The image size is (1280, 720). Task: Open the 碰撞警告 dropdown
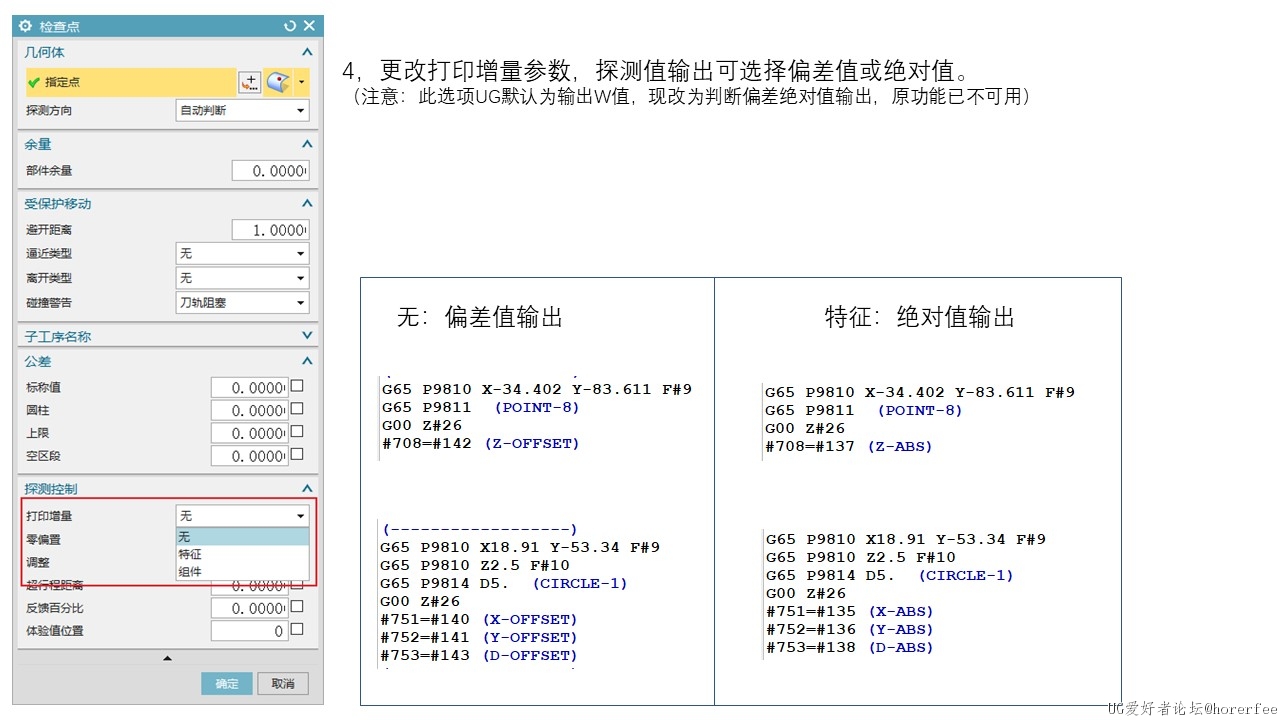pos(242,302)
